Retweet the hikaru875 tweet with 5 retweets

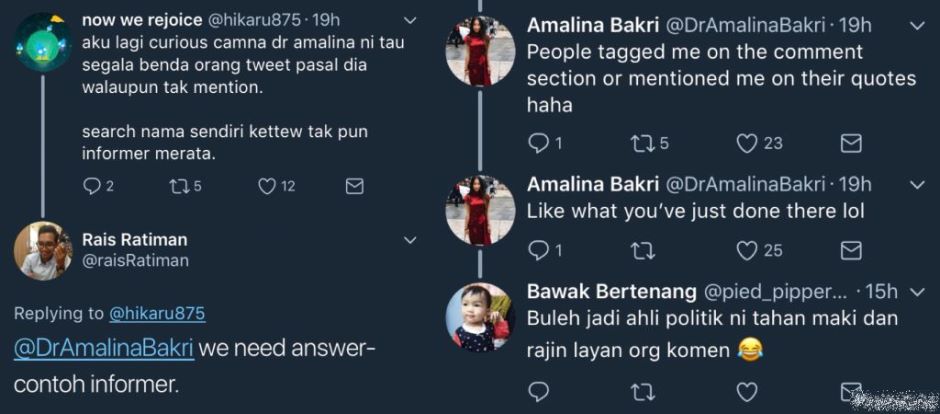point(180,186)
